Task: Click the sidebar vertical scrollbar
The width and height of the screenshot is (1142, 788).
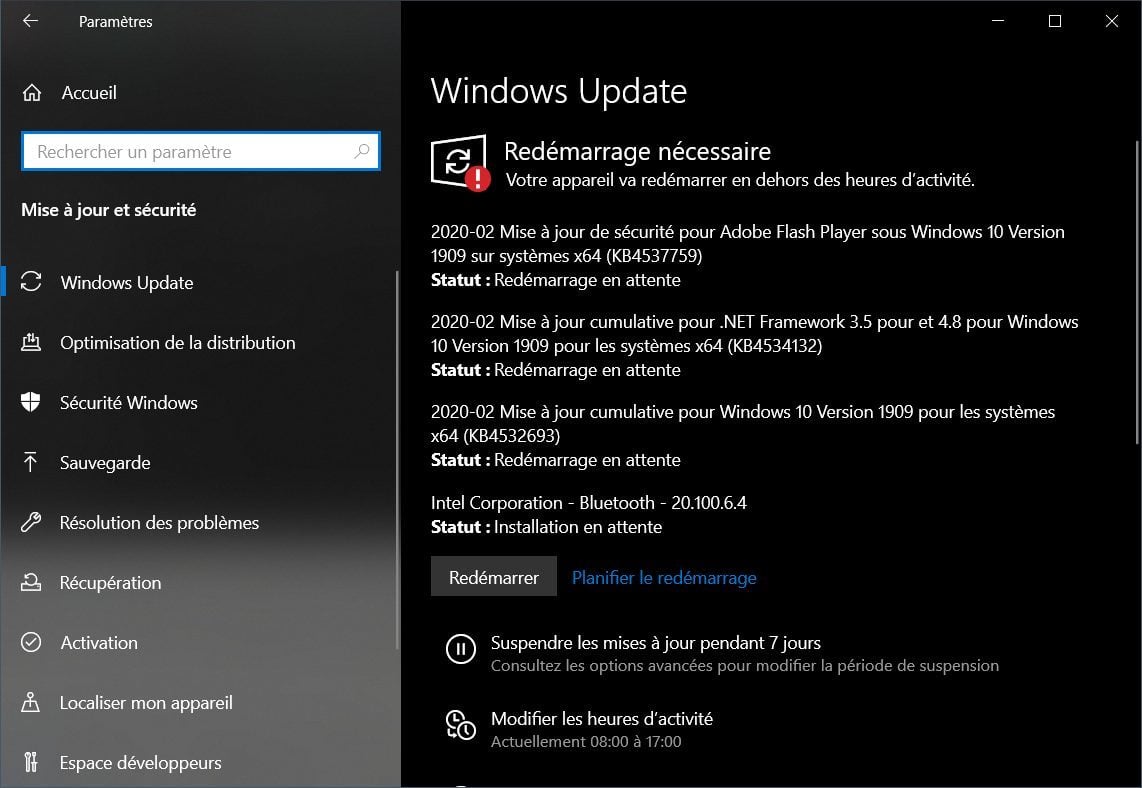Action: [397, 460]
